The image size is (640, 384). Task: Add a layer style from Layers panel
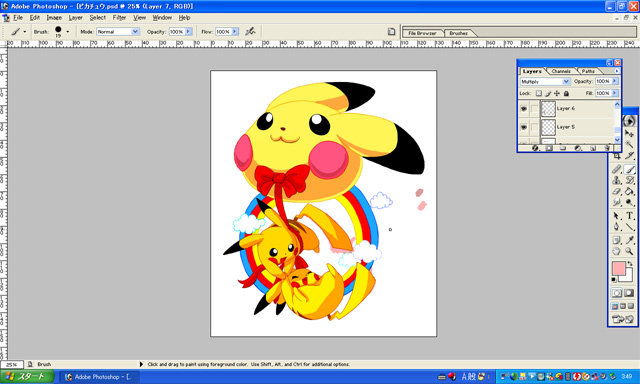coord(536,148)
